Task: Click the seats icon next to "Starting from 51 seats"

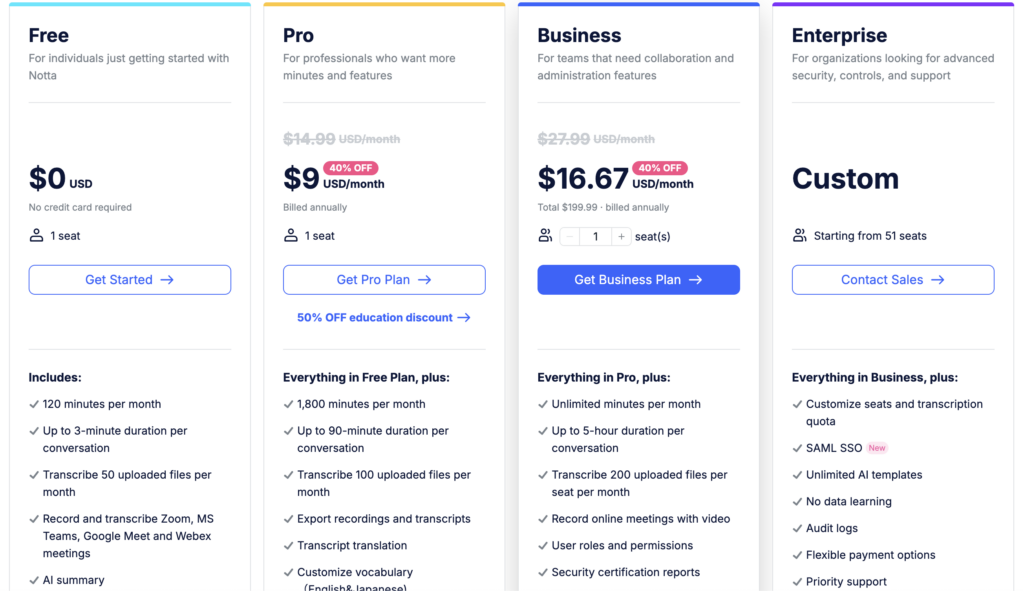Action: [x=798, y=235]
